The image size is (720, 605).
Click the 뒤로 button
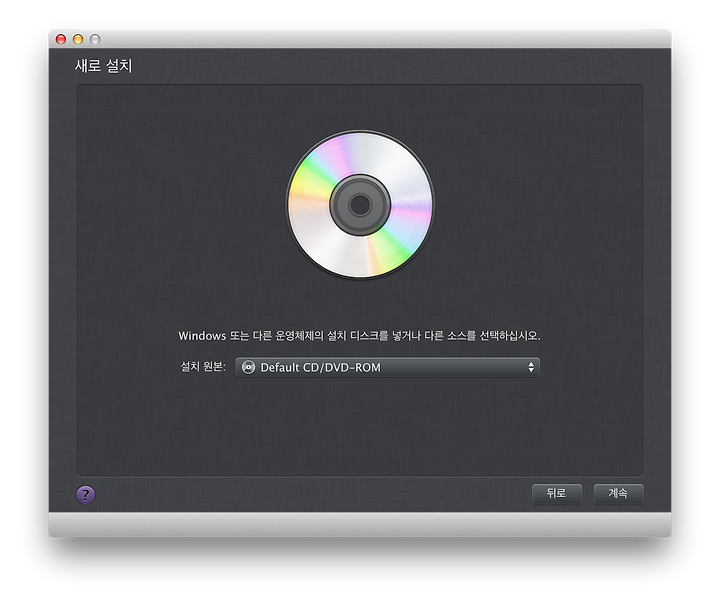[557, 493]
